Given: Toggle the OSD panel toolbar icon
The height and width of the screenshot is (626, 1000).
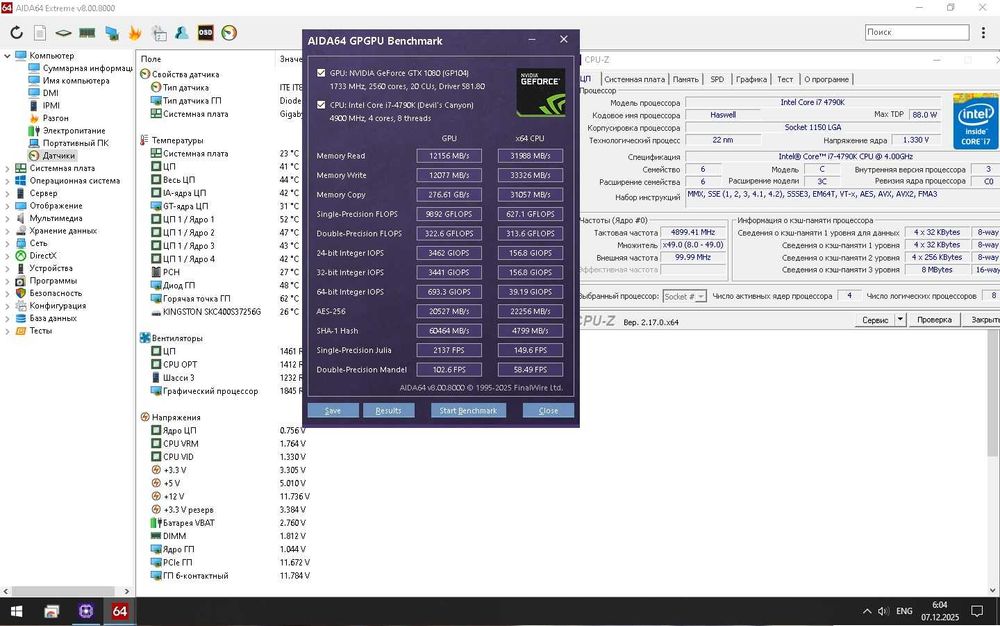Looking at the screenshot, I should 205,33.
